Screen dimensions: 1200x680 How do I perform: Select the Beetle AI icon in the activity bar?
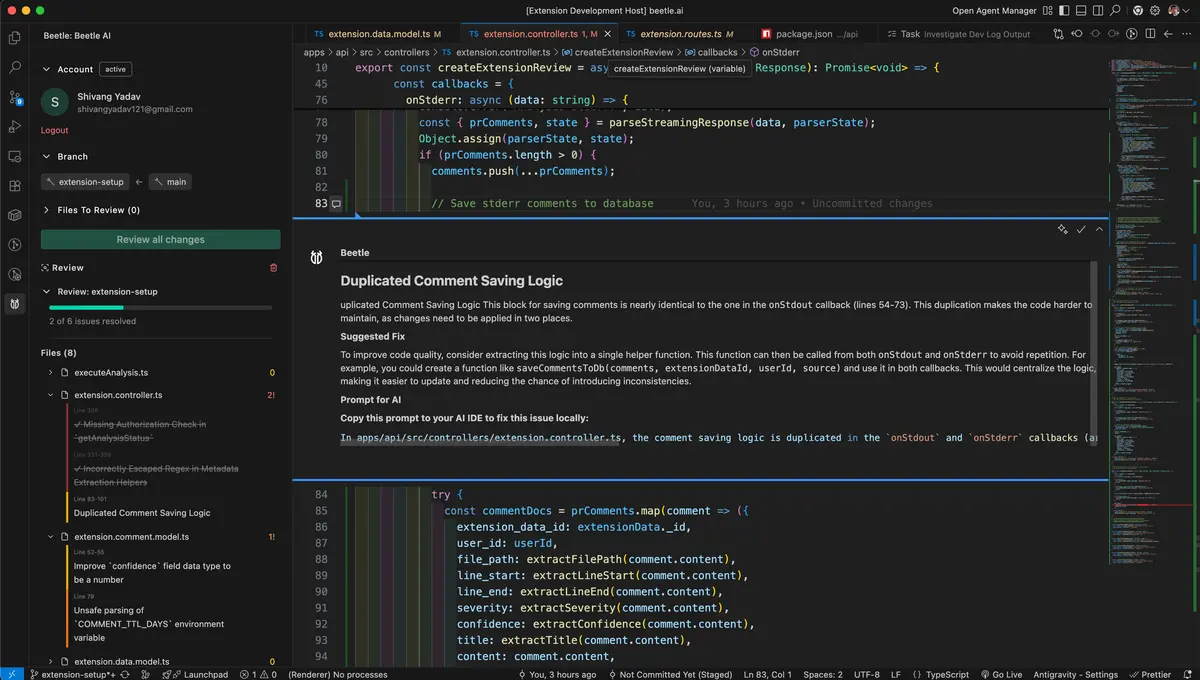point(14,306)
